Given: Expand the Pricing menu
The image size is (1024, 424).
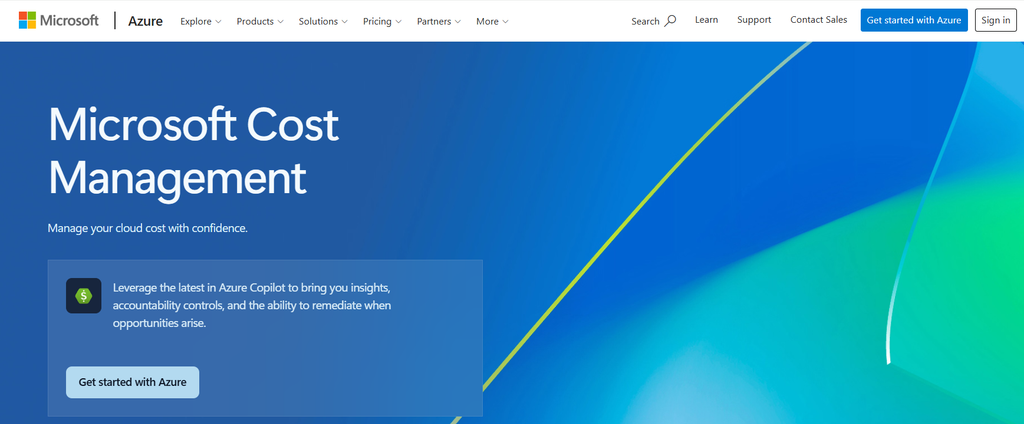Looking at the screenshot, I should (383, 21).
